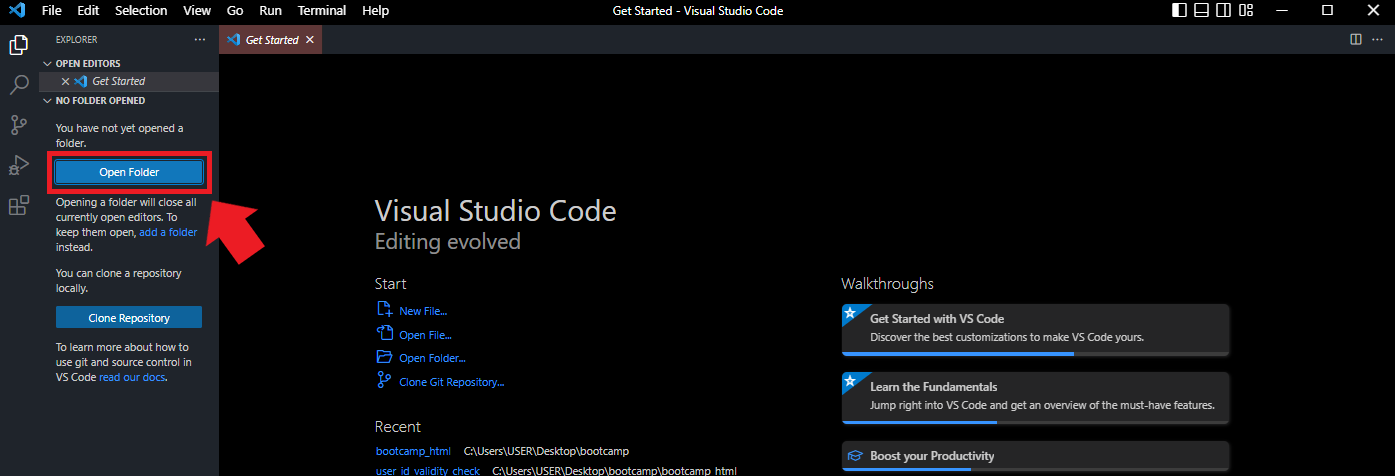Click star badge on Get Started with VS Code
1395x476 pixels.
pos(849,313)
